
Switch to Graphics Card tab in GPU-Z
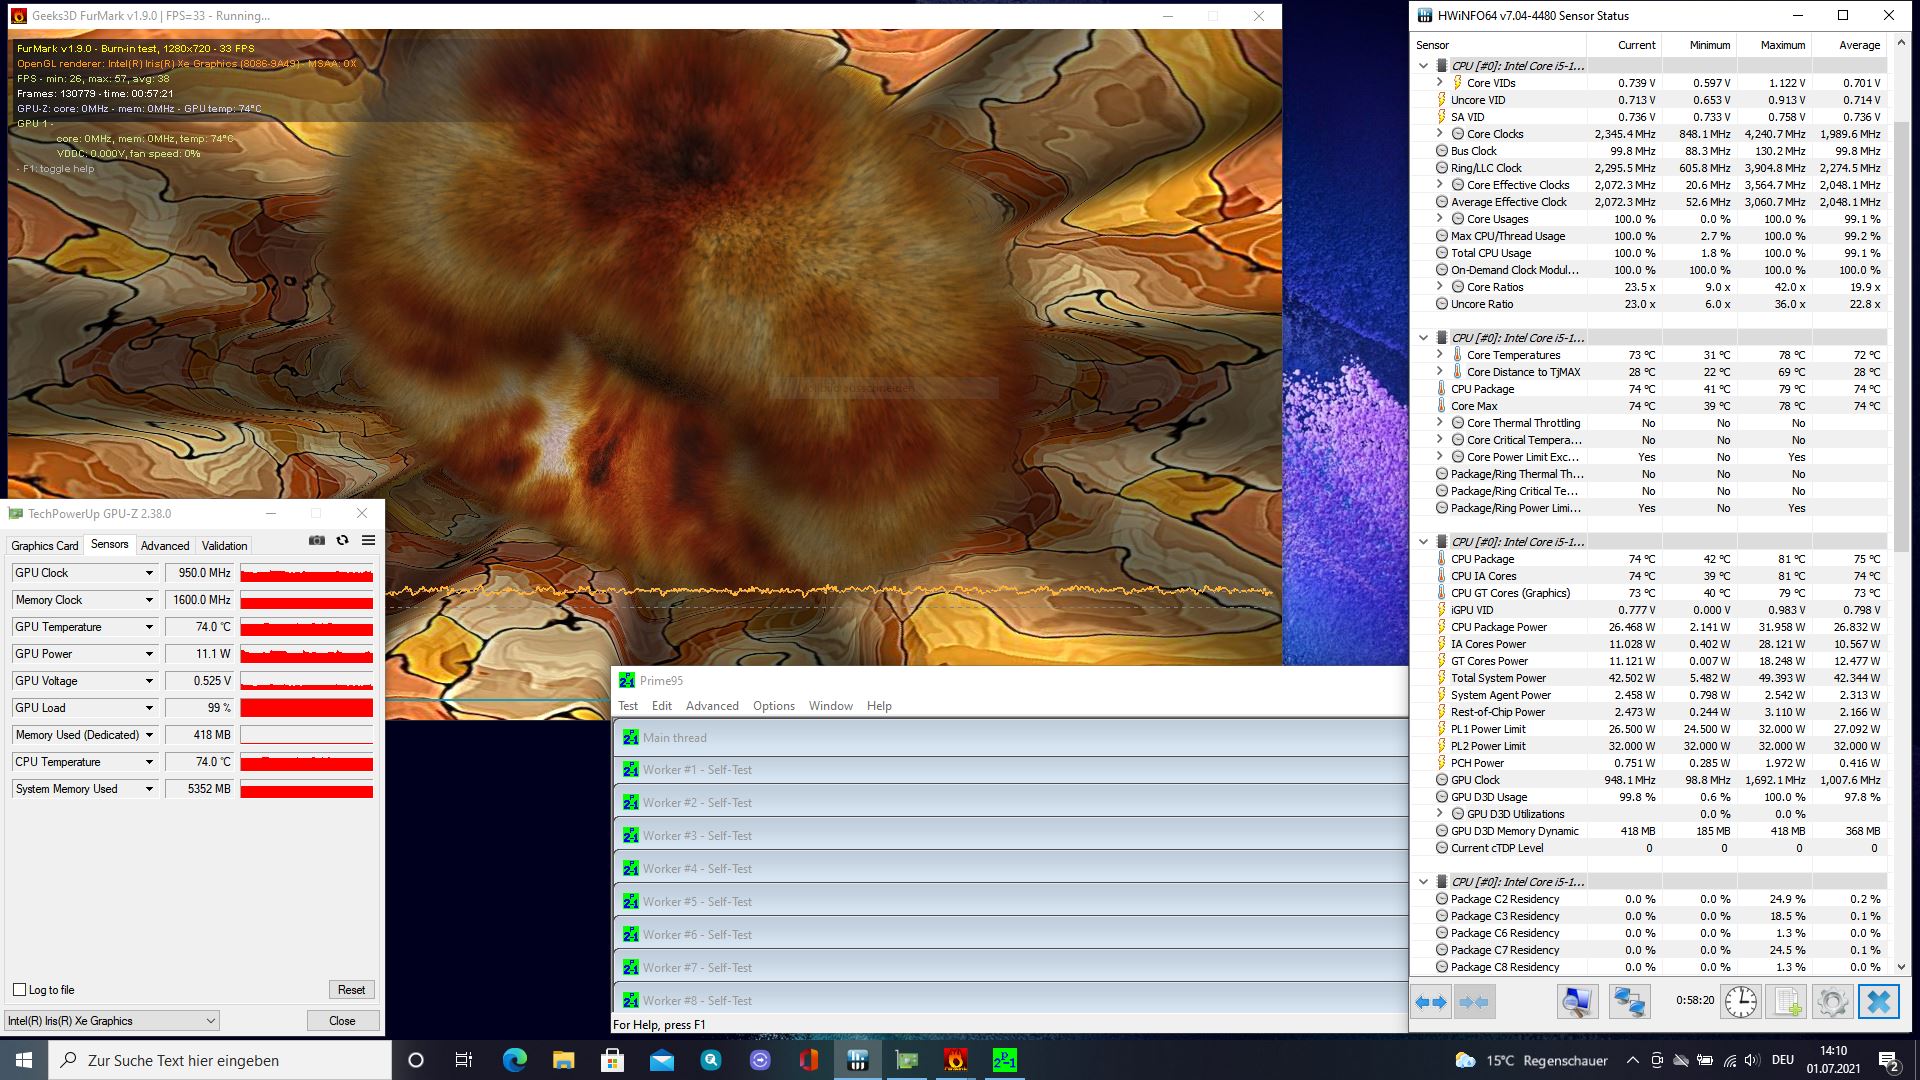(45, 546)
